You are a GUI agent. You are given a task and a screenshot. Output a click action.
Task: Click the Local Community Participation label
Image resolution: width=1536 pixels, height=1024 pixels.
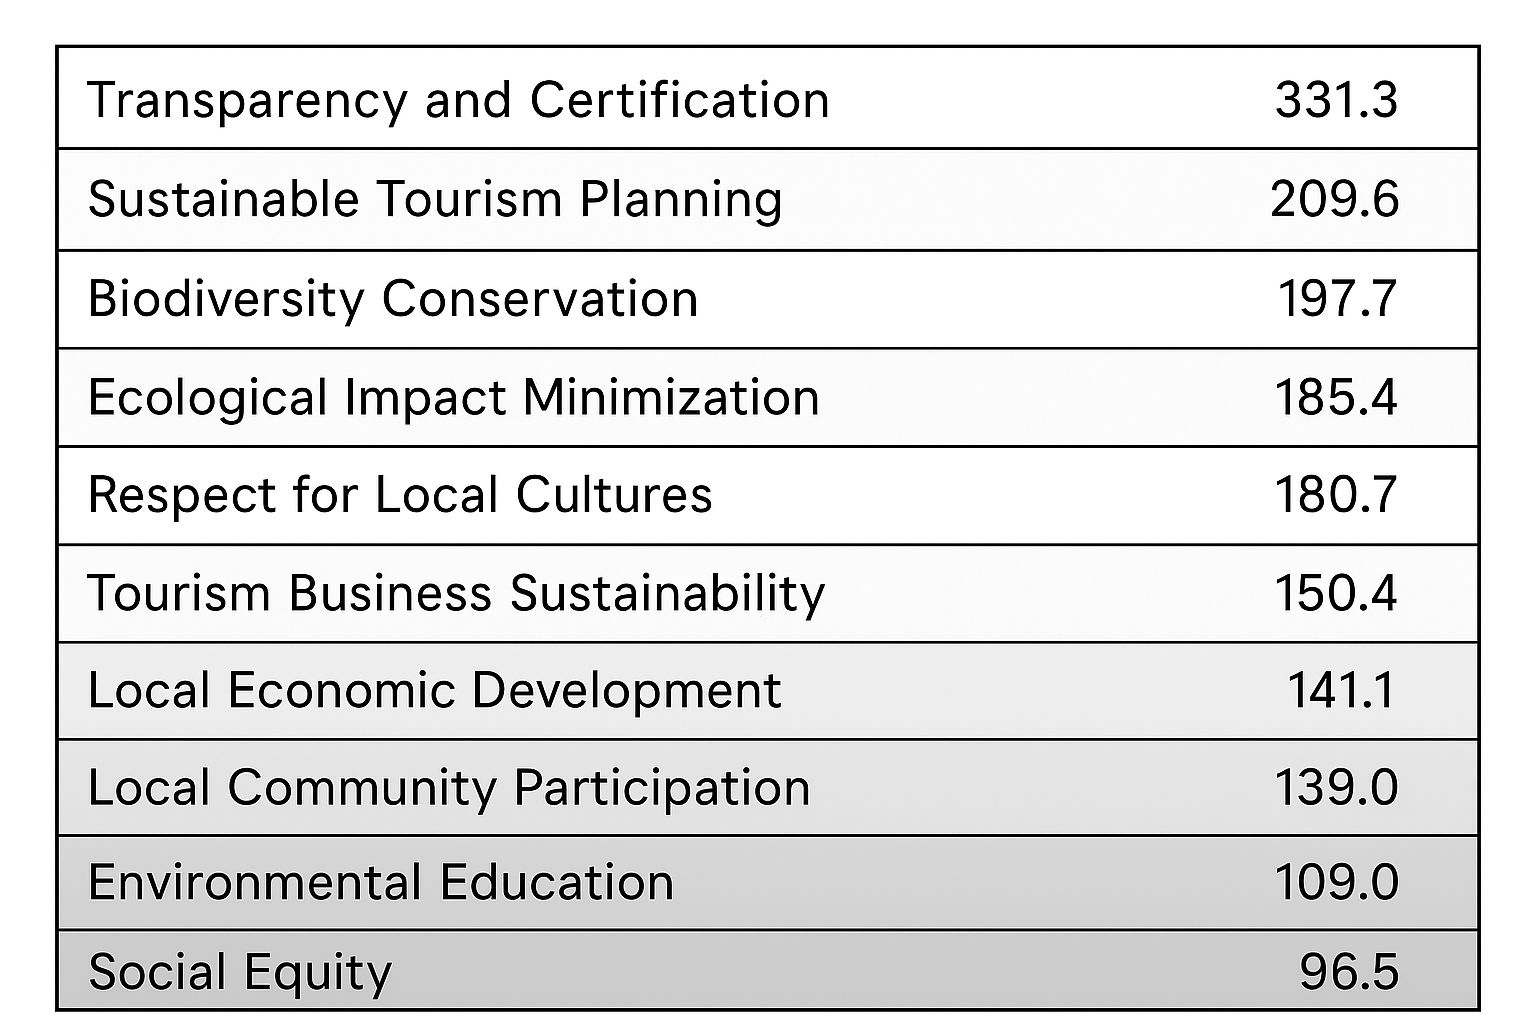click(449, 788)
